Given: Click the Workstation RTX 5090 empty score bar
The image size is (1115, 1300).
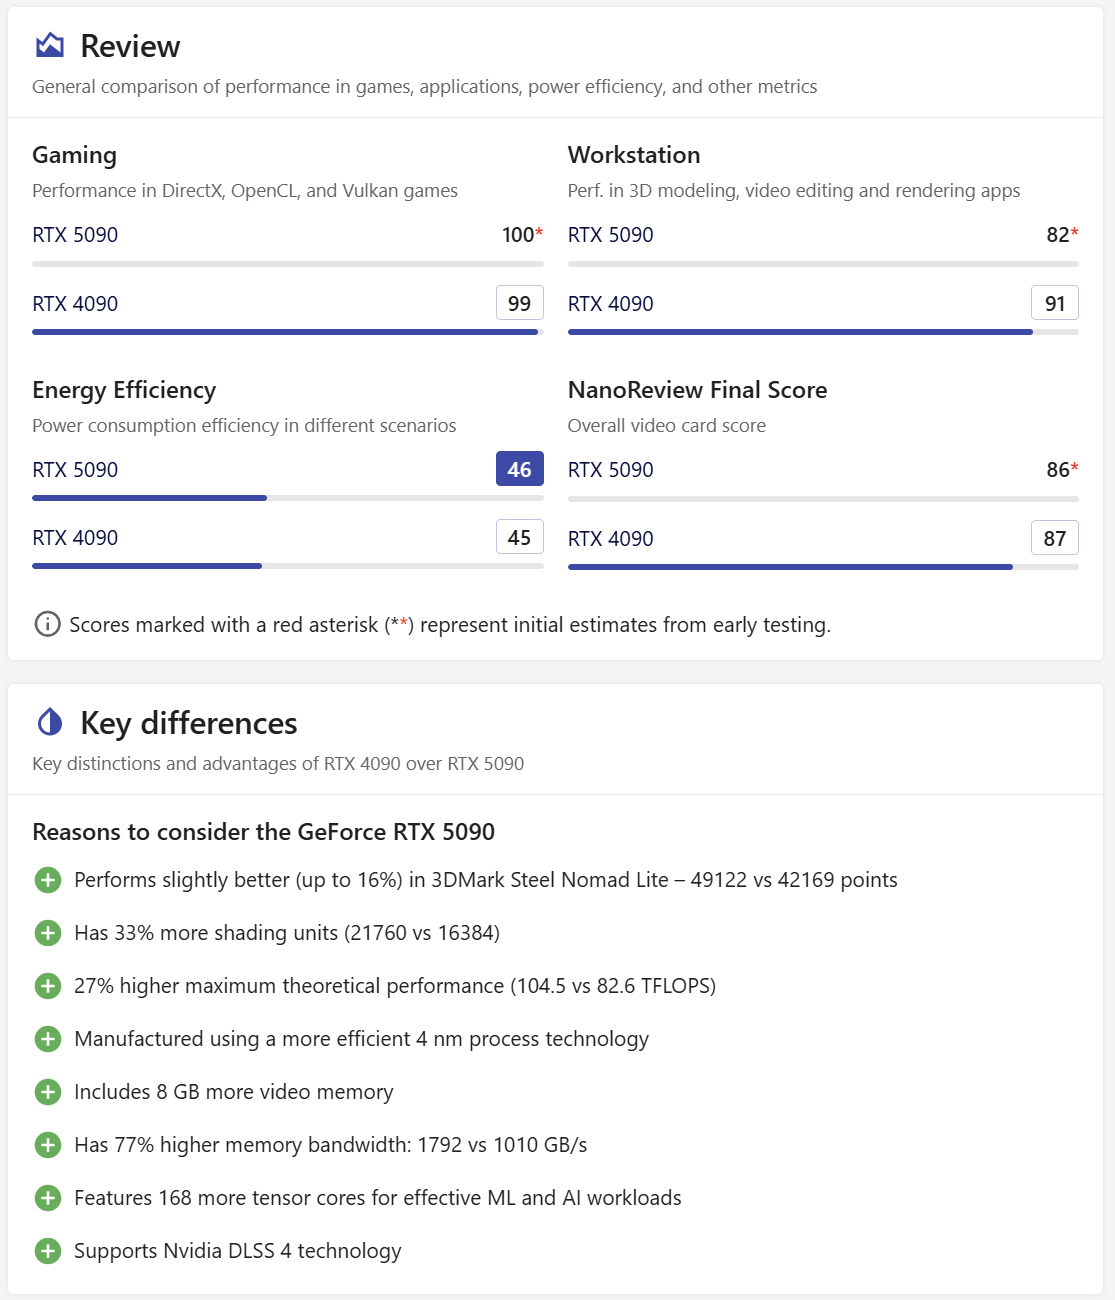Looking at the screenshot, I should click(x=823, y=264).
